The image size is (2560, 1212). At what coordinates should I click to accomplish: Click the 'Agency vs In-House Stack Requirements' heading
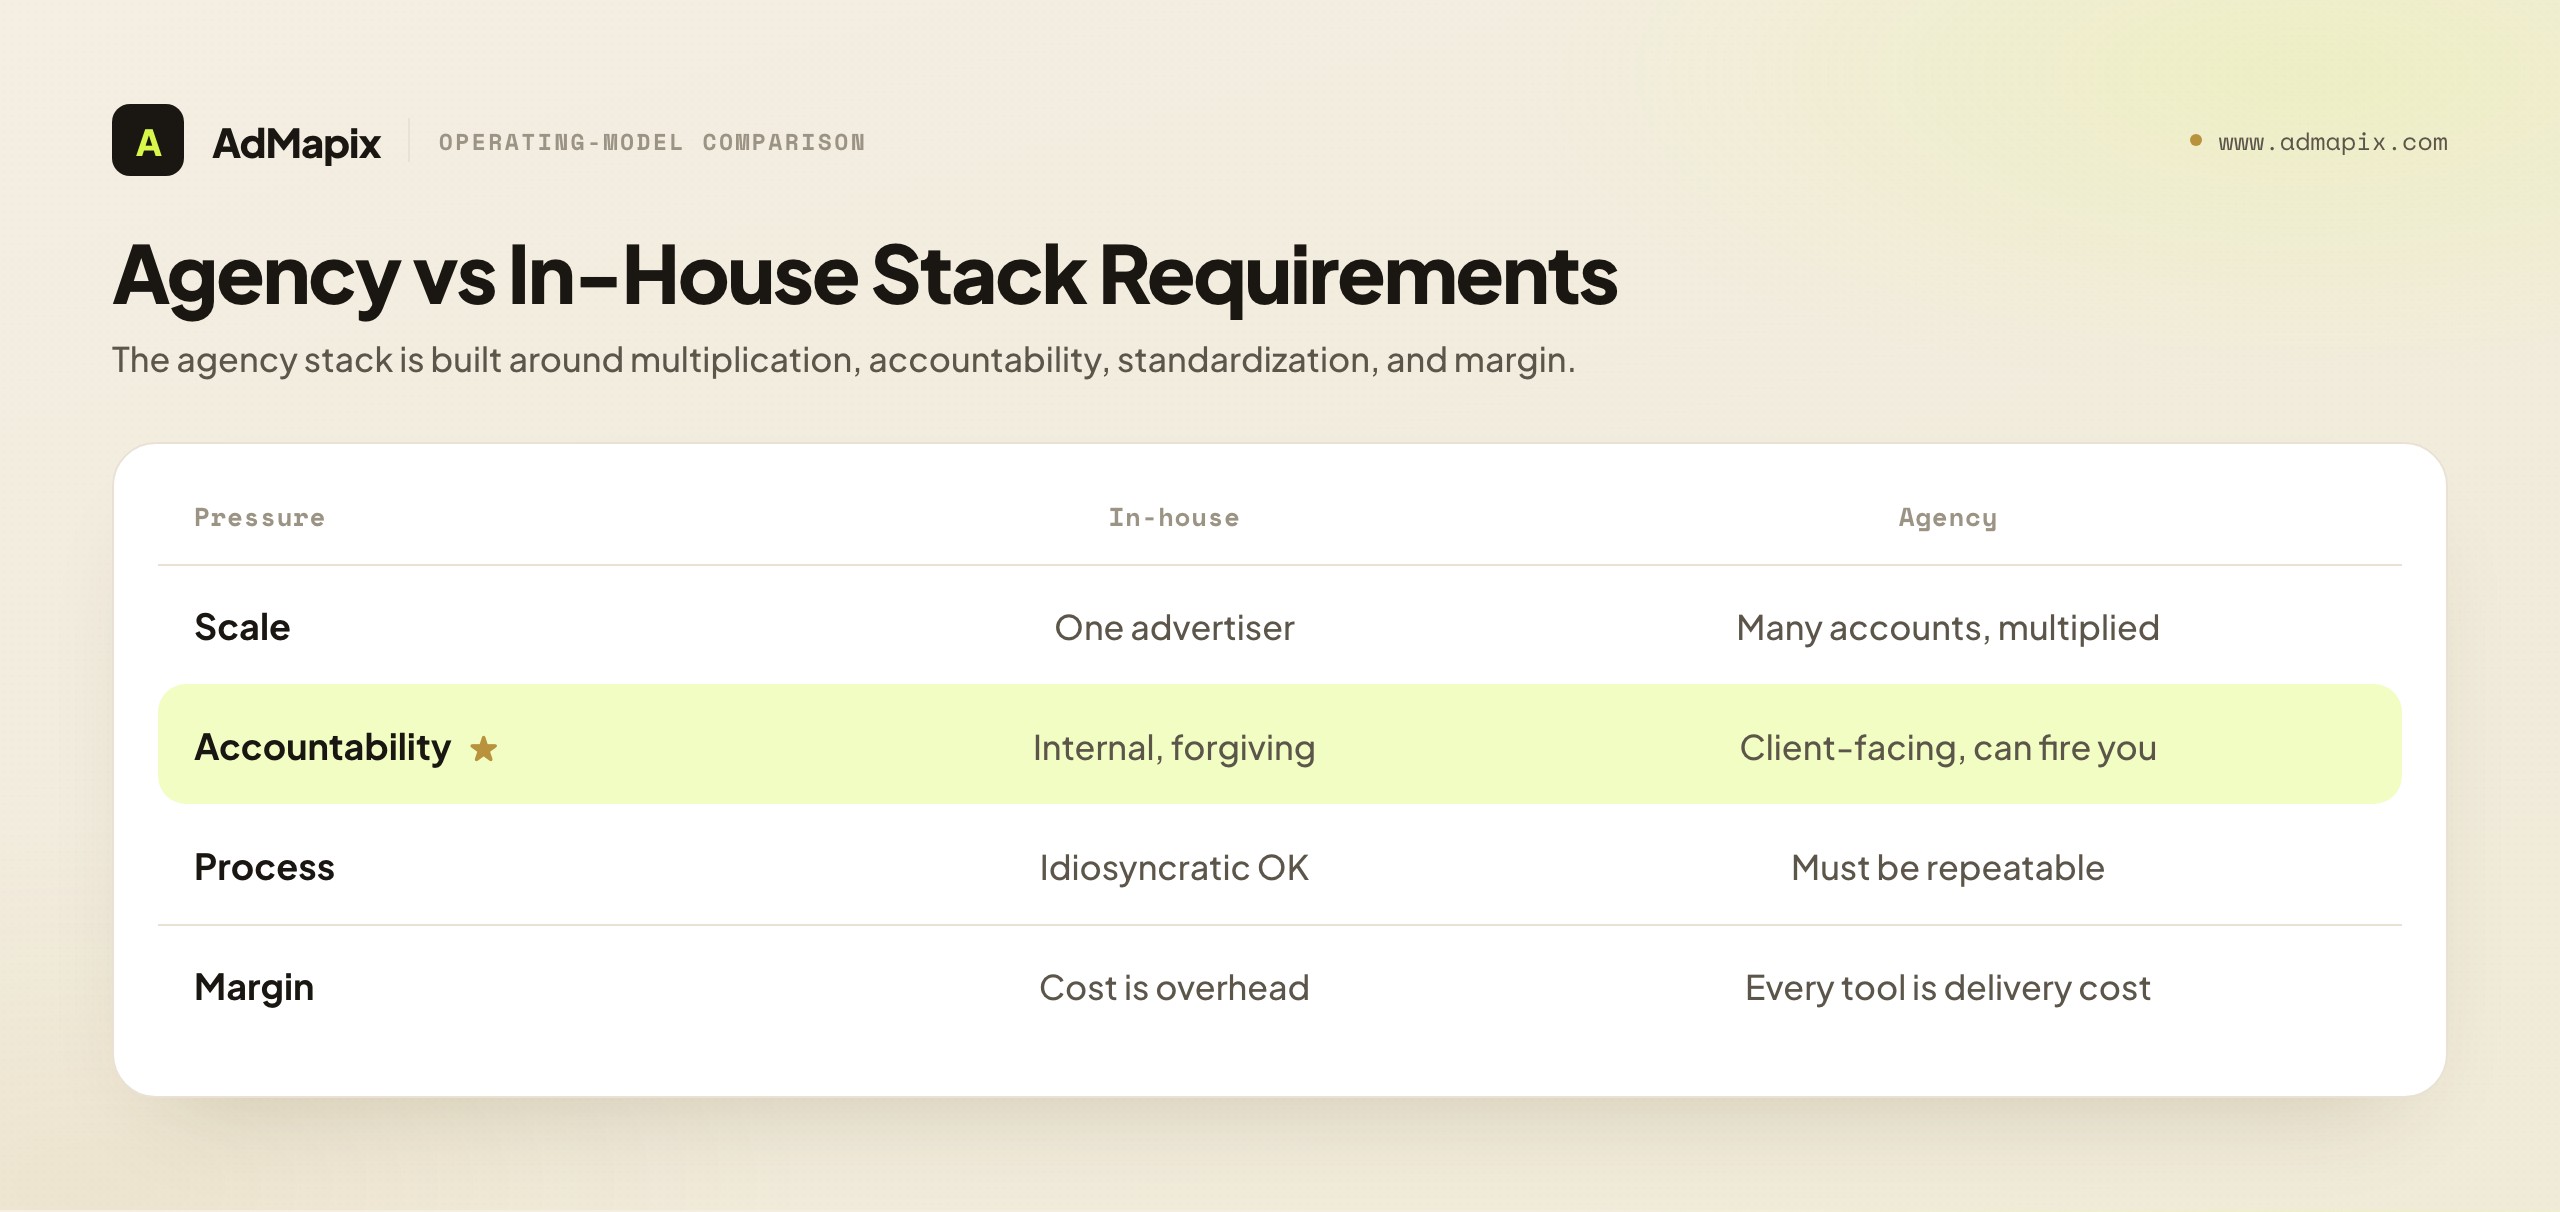865,276
